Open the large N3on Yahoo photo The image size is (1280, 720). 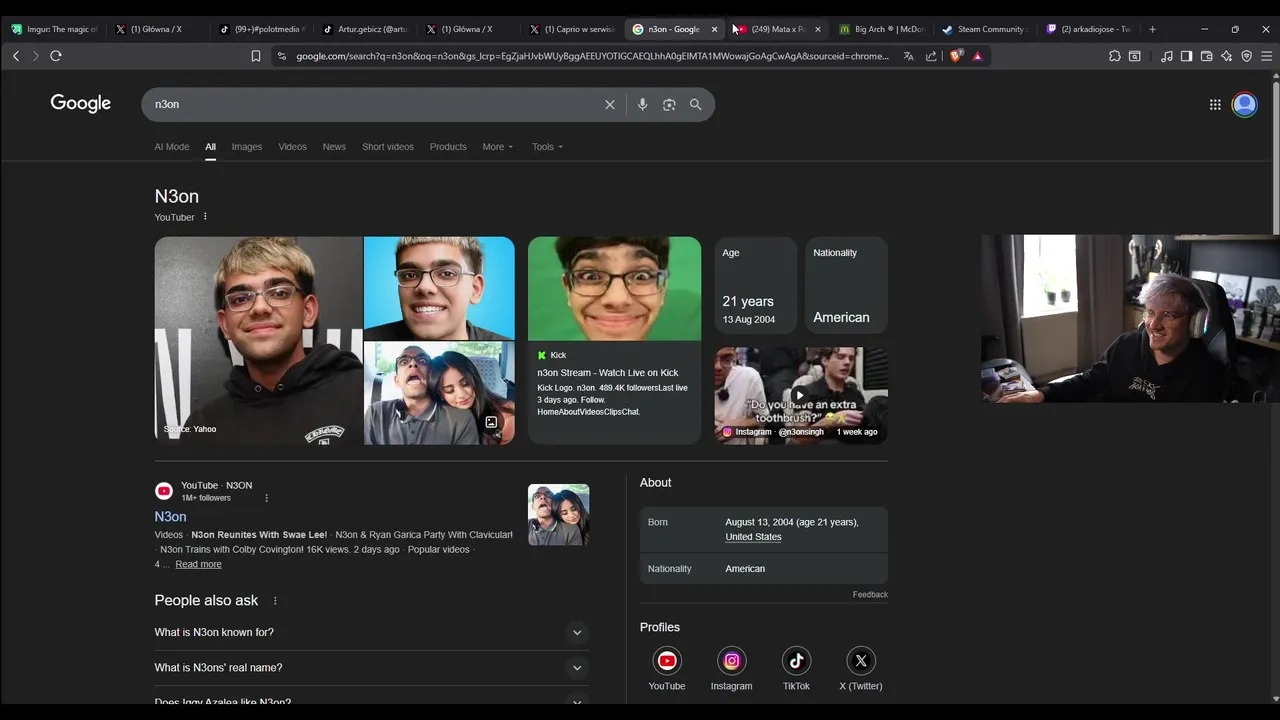(x=258, y=340)
